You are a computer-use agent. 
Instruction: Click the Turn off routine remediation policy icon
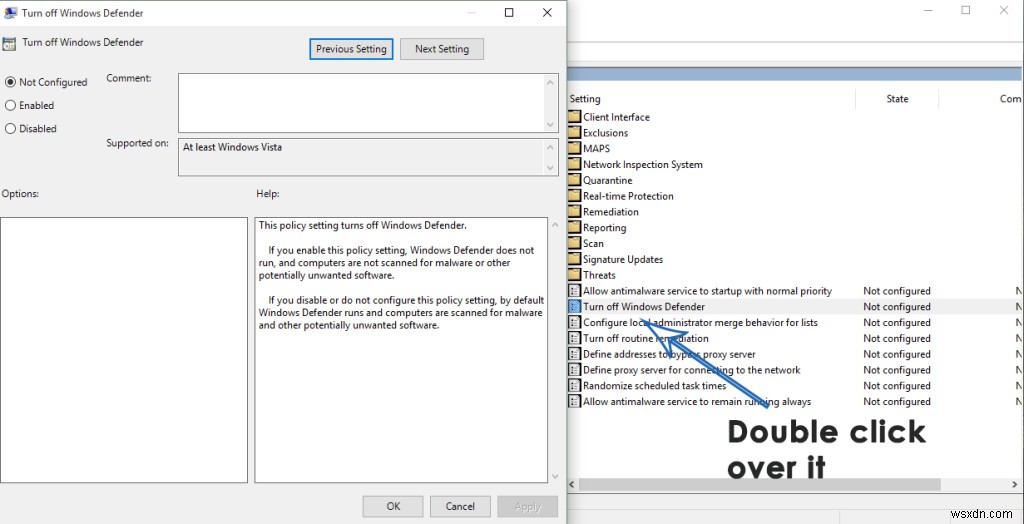click(x=574, y=338)
